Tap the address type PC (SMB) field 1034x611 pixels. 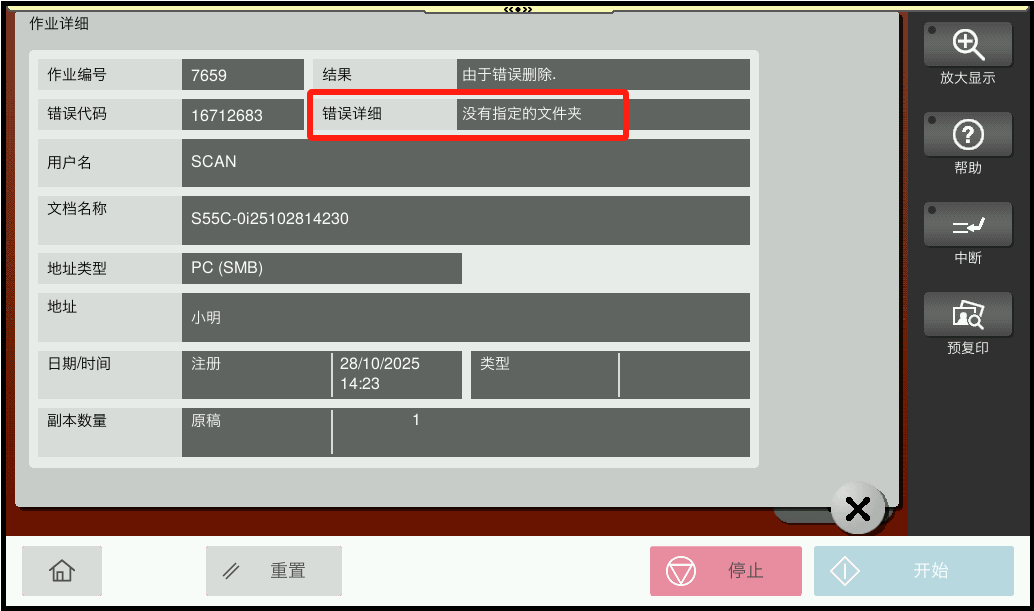[x=321, y=268]
